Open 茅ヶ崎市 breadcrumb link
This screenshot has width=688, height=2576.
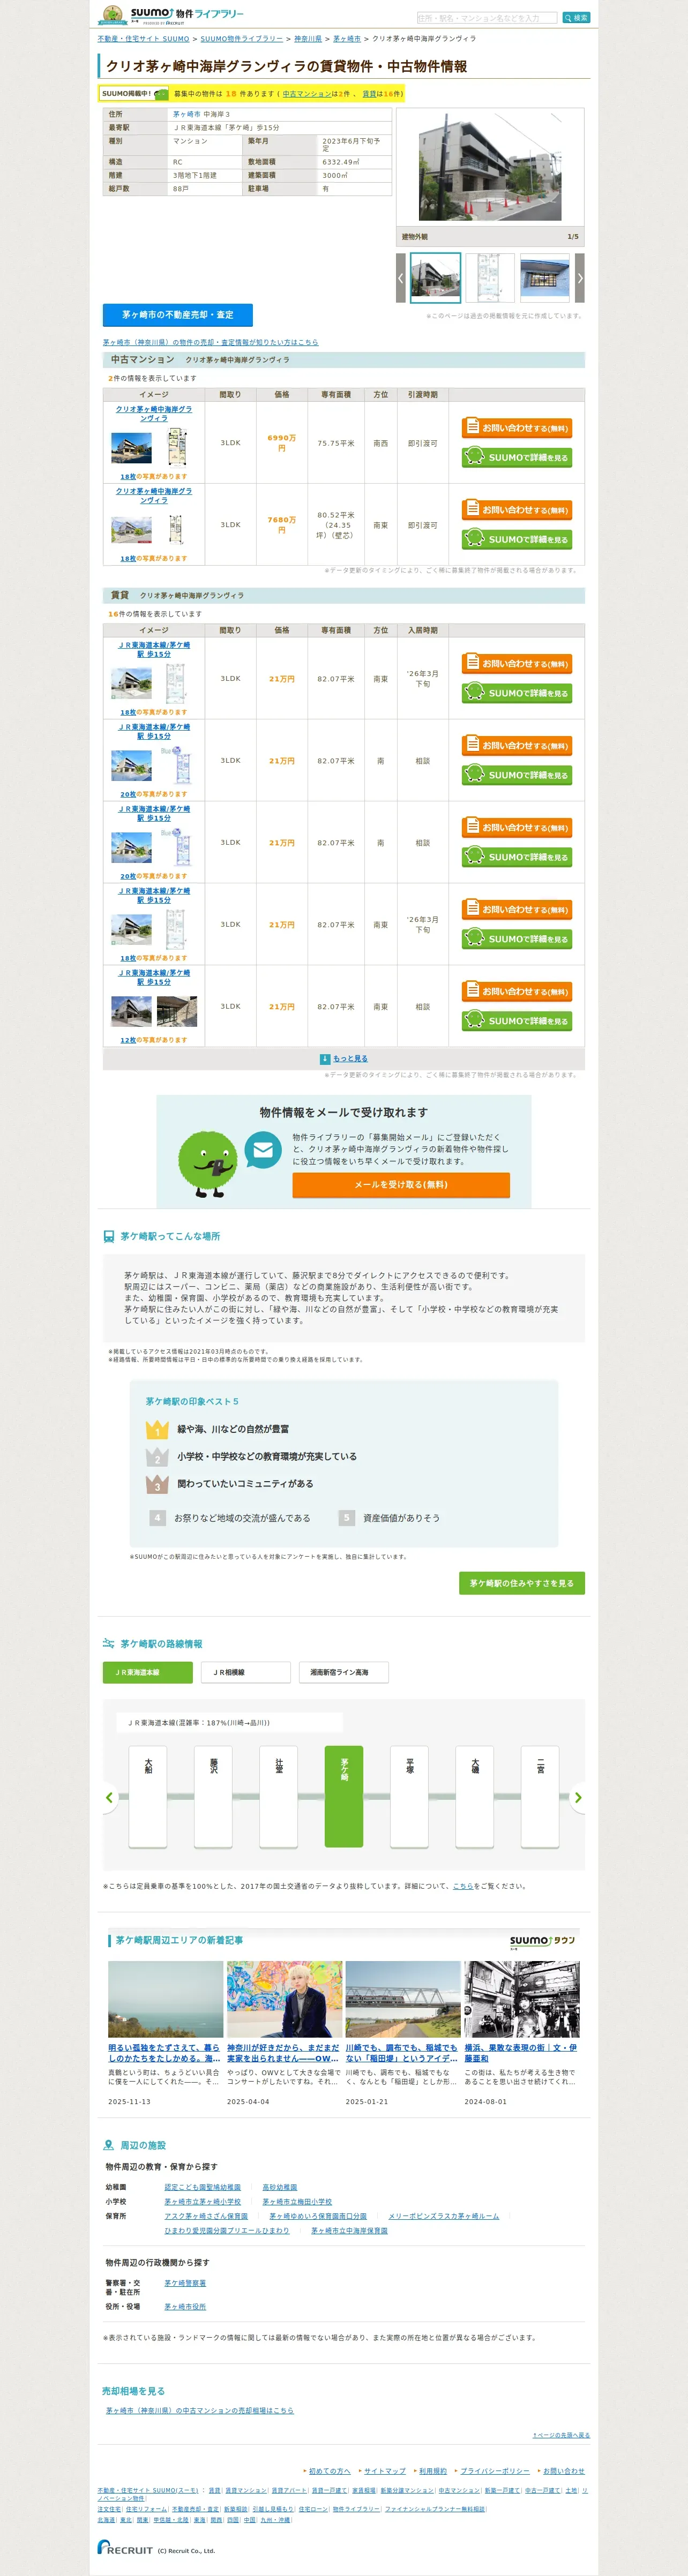tap(347, 39)
